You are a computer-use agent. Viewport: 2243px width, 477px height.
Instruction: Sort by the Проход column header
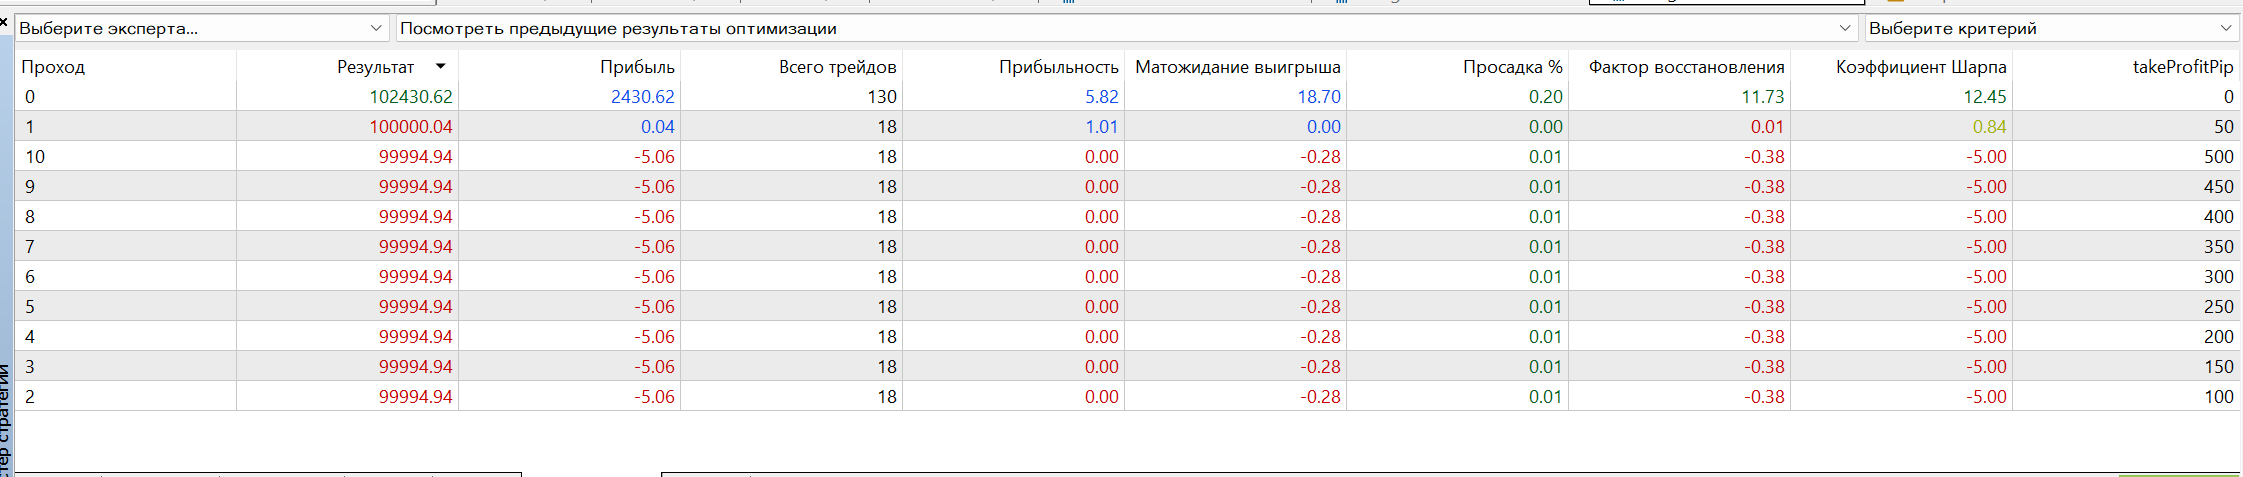coord(53,67)
